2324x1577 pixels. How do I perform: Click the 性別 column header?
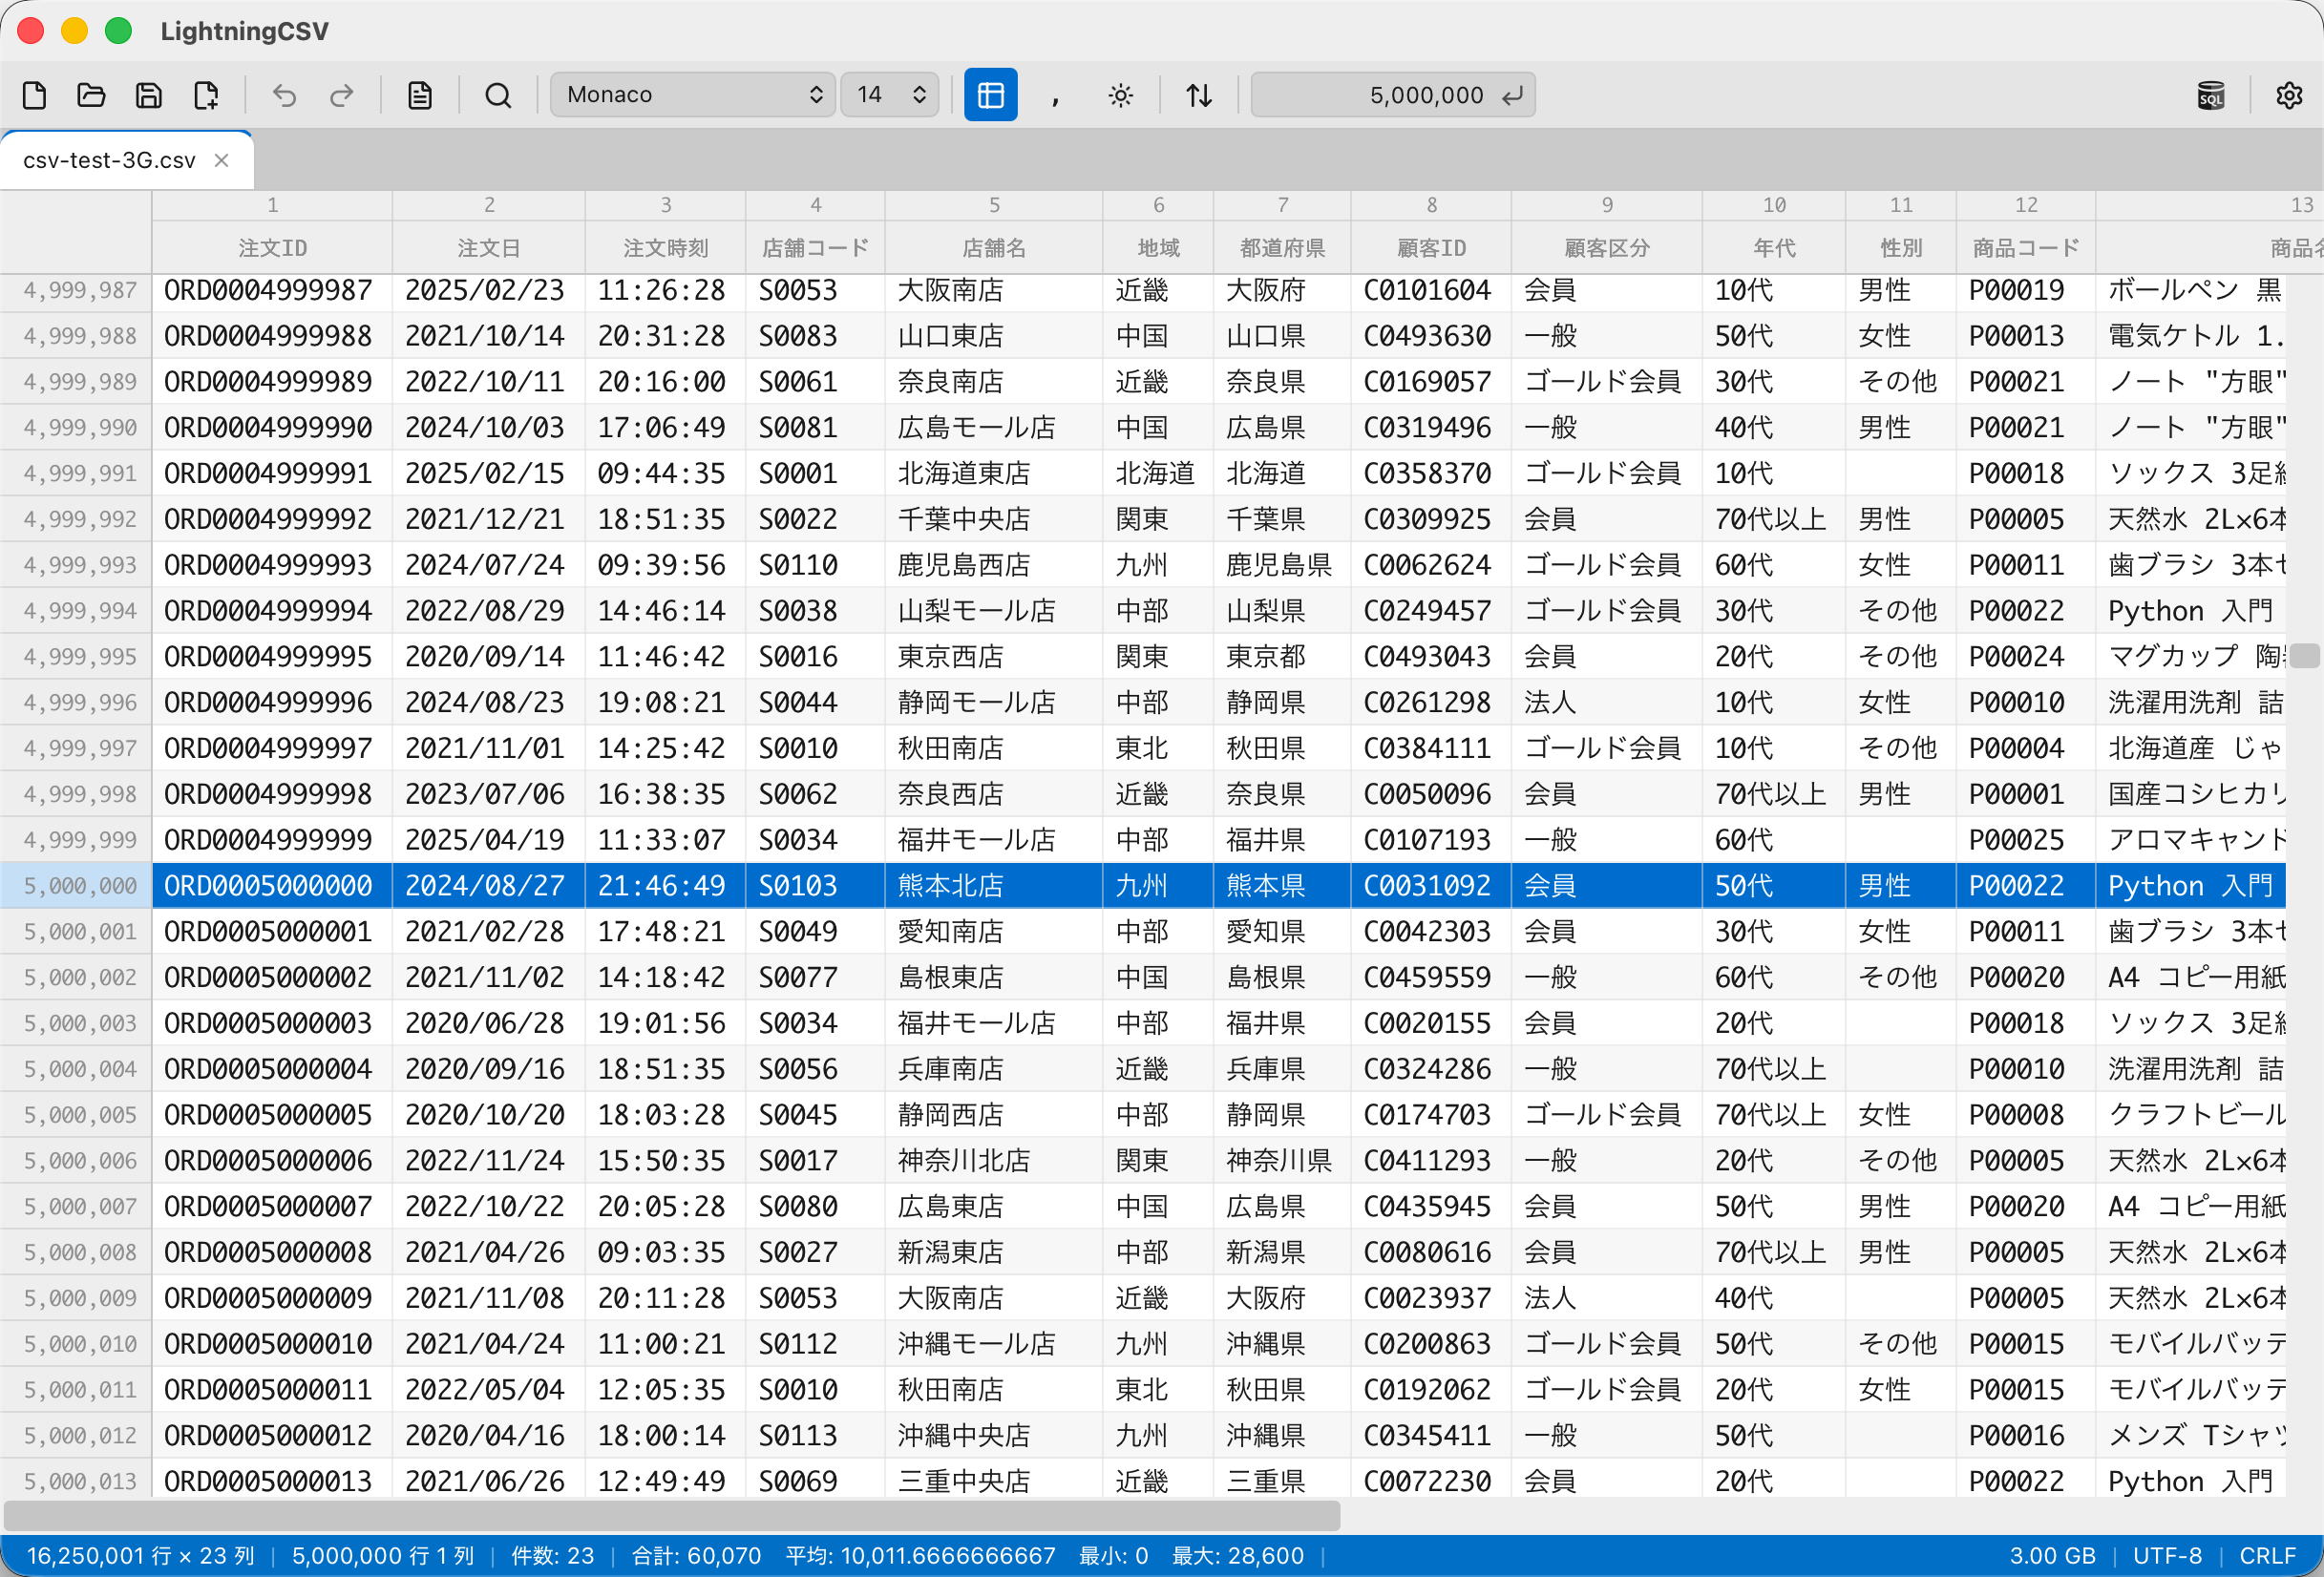[1901, 248]
